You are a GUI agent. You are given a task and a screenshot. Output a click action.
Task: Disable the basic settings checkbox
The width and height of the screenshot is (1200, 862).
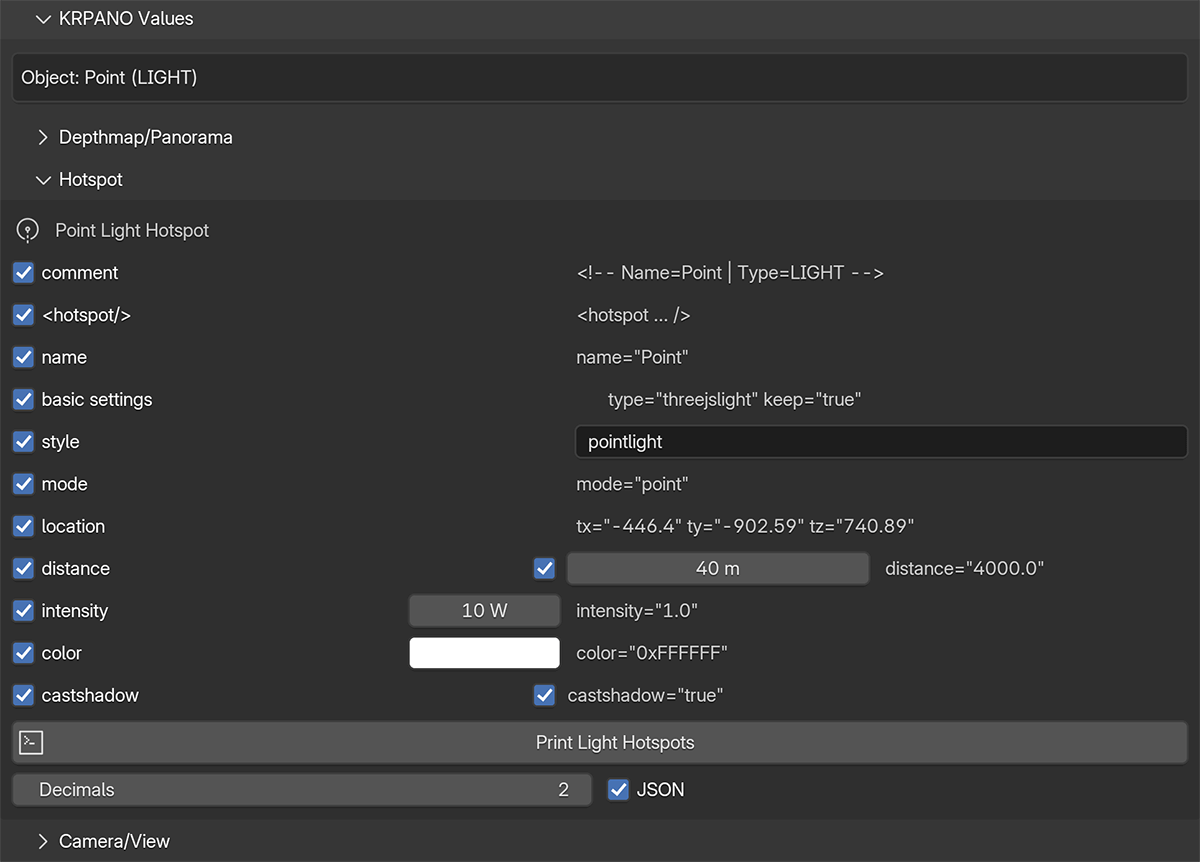click(x=24, y=400)
